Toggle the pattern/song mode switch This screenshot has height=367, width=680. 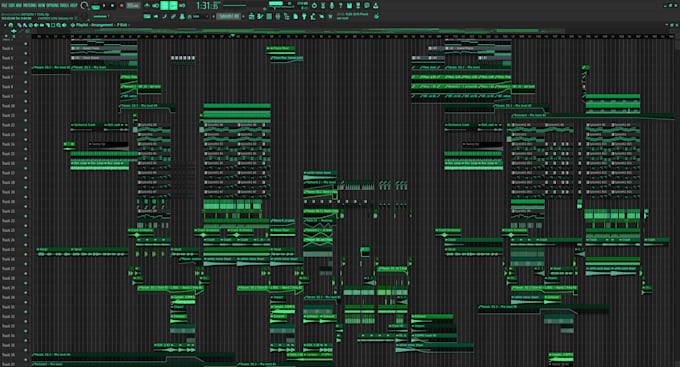tap(95, 7)
